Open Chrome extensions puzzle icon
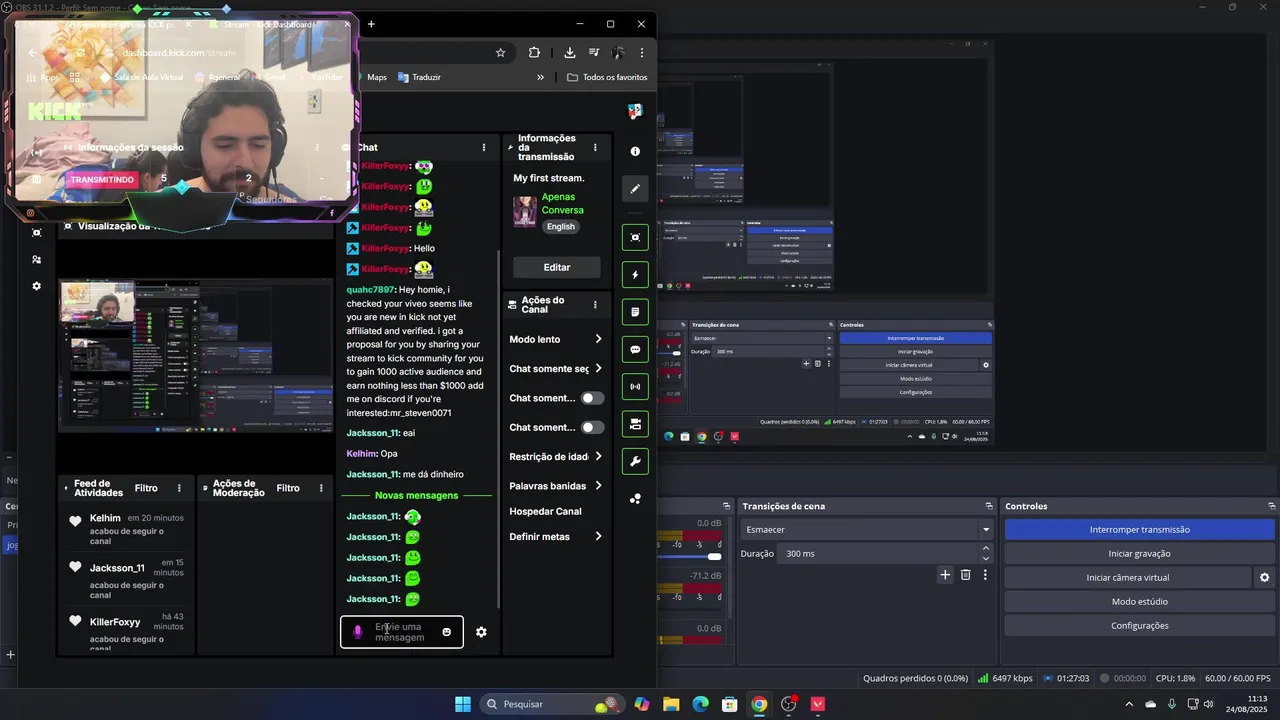The height and width of the screenshot is (720, 1280). (534, 52)
